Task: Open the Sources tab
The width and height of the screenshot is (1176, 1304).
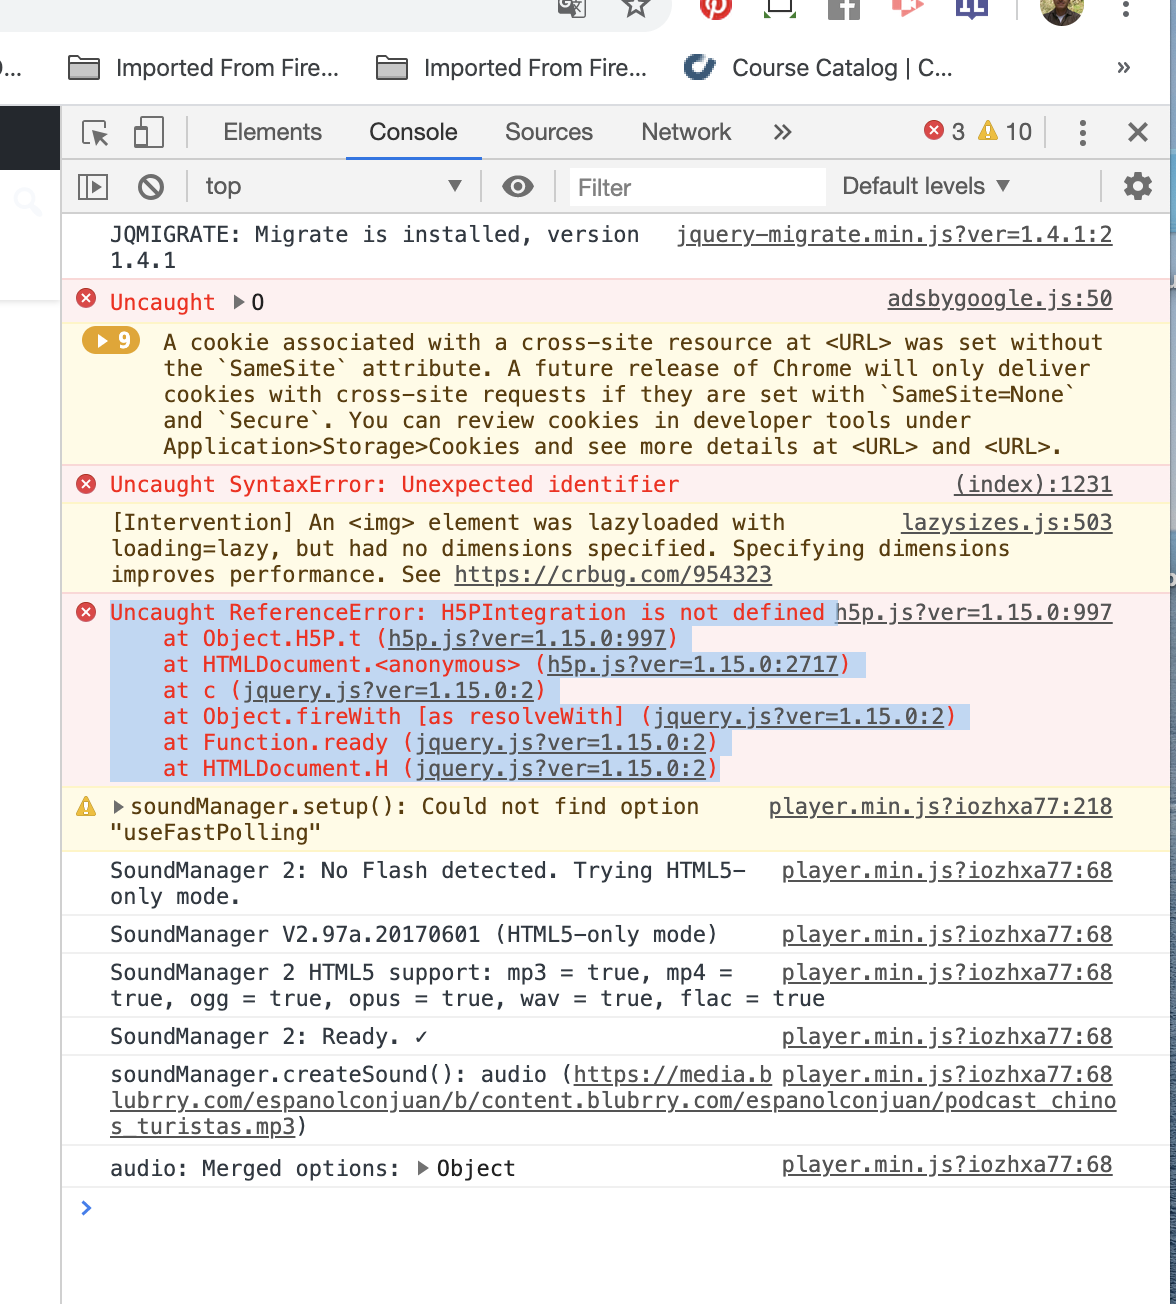Action: 549,132
